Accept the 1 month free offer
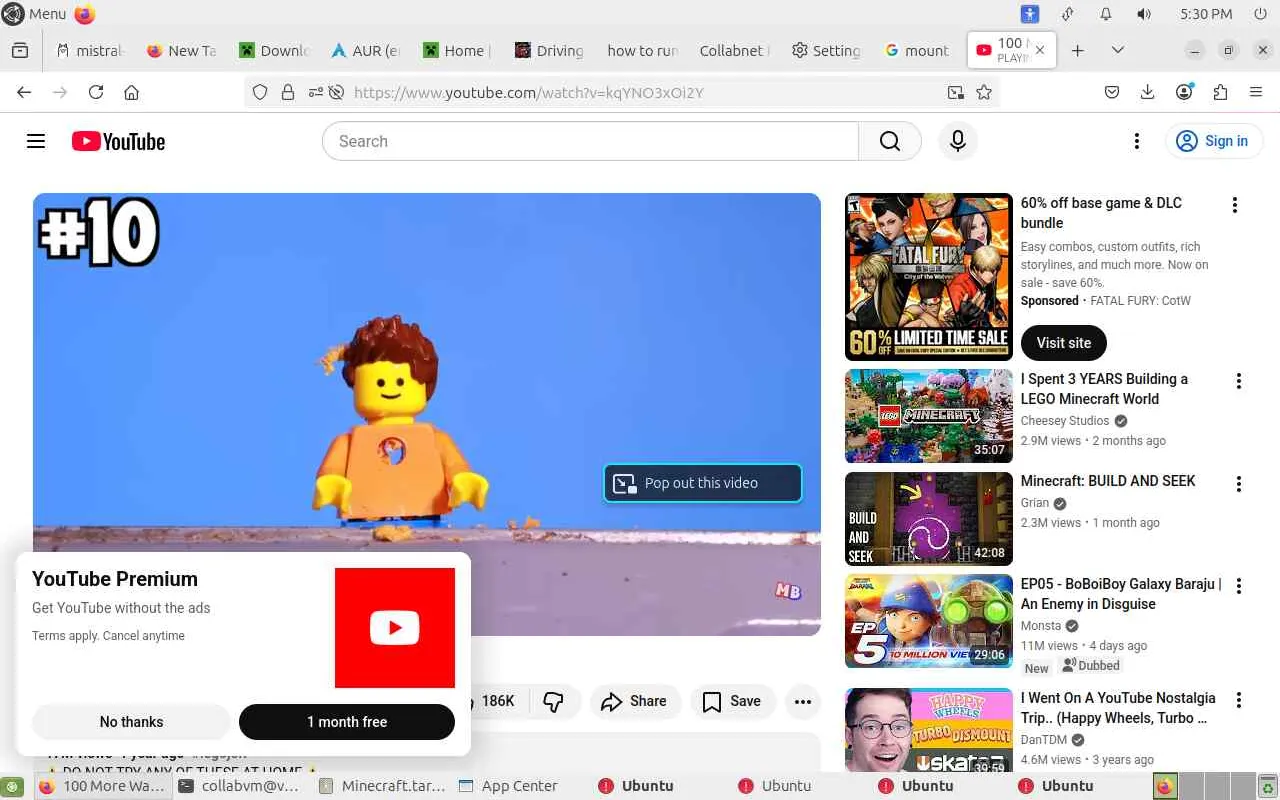 347,722
